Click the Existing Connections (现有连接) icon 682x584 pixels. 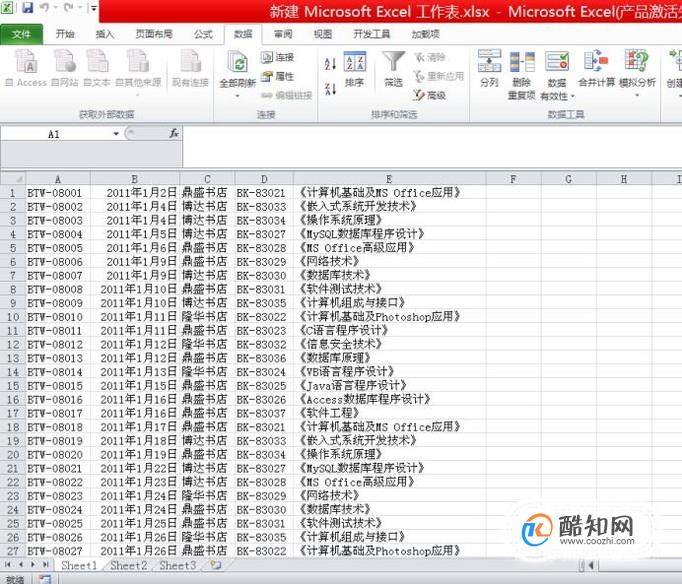(x=190, y=68)
